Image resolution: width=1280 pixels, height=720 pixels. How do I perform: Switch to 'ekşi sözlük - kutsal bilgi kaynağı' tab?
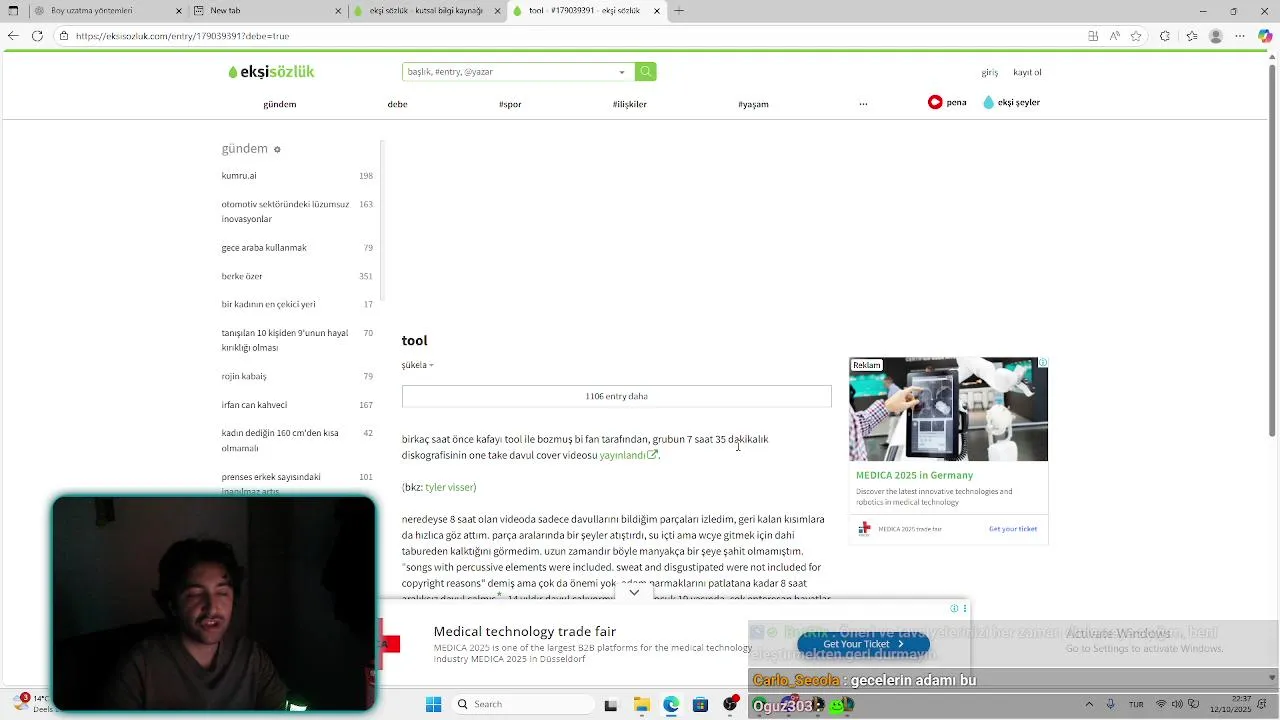426,11
